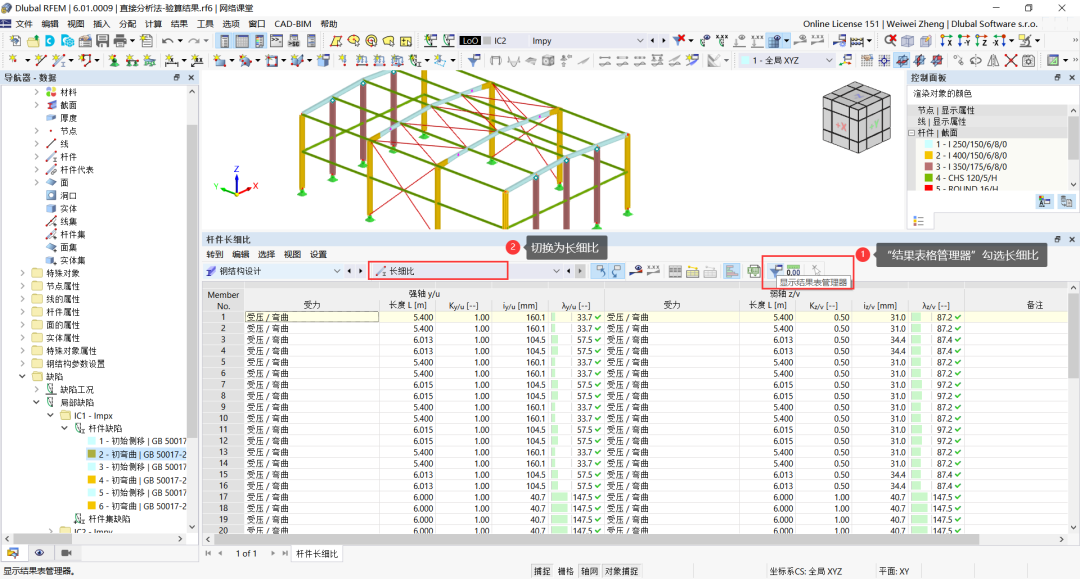The width and height of the screenshot is (1080, 579).
Task: Toggle the tables panel toolbar button
Action: [241, 41]
